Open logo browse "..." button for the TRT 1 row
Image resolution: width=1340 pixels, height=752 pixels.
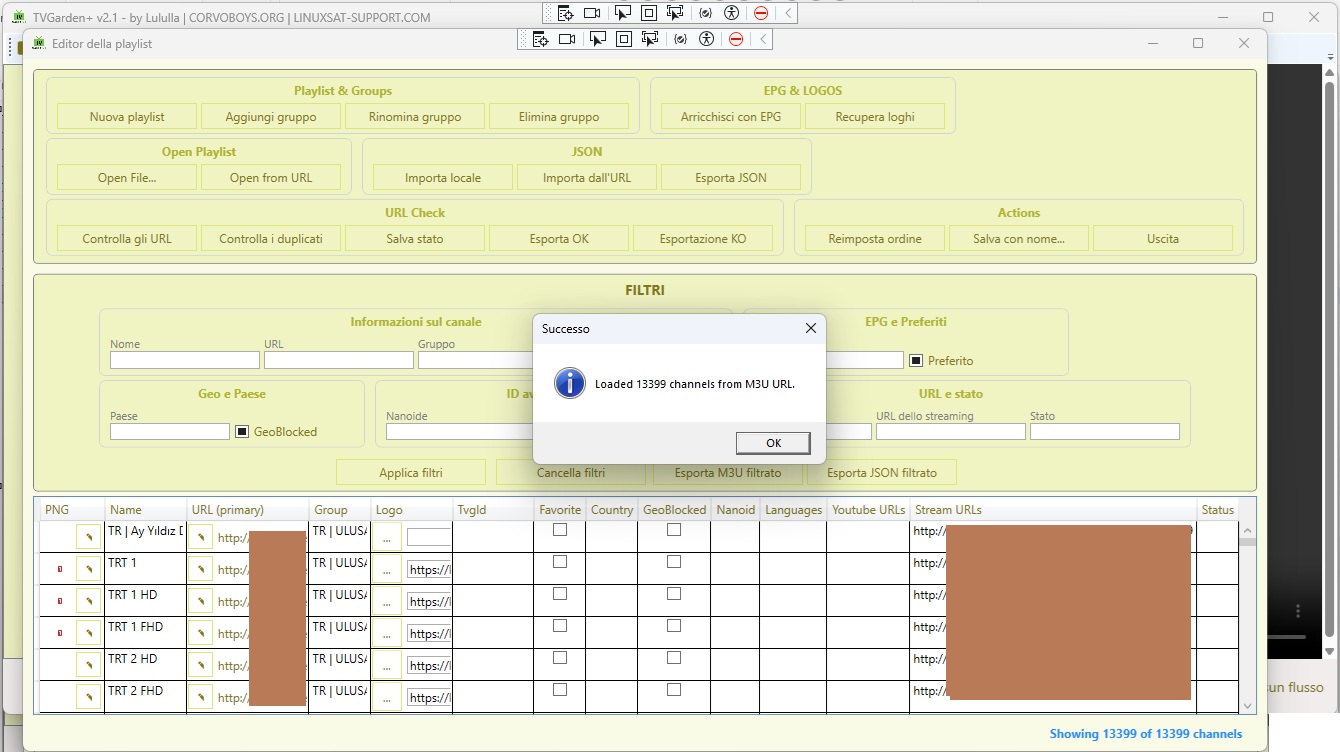click(387, 568)
